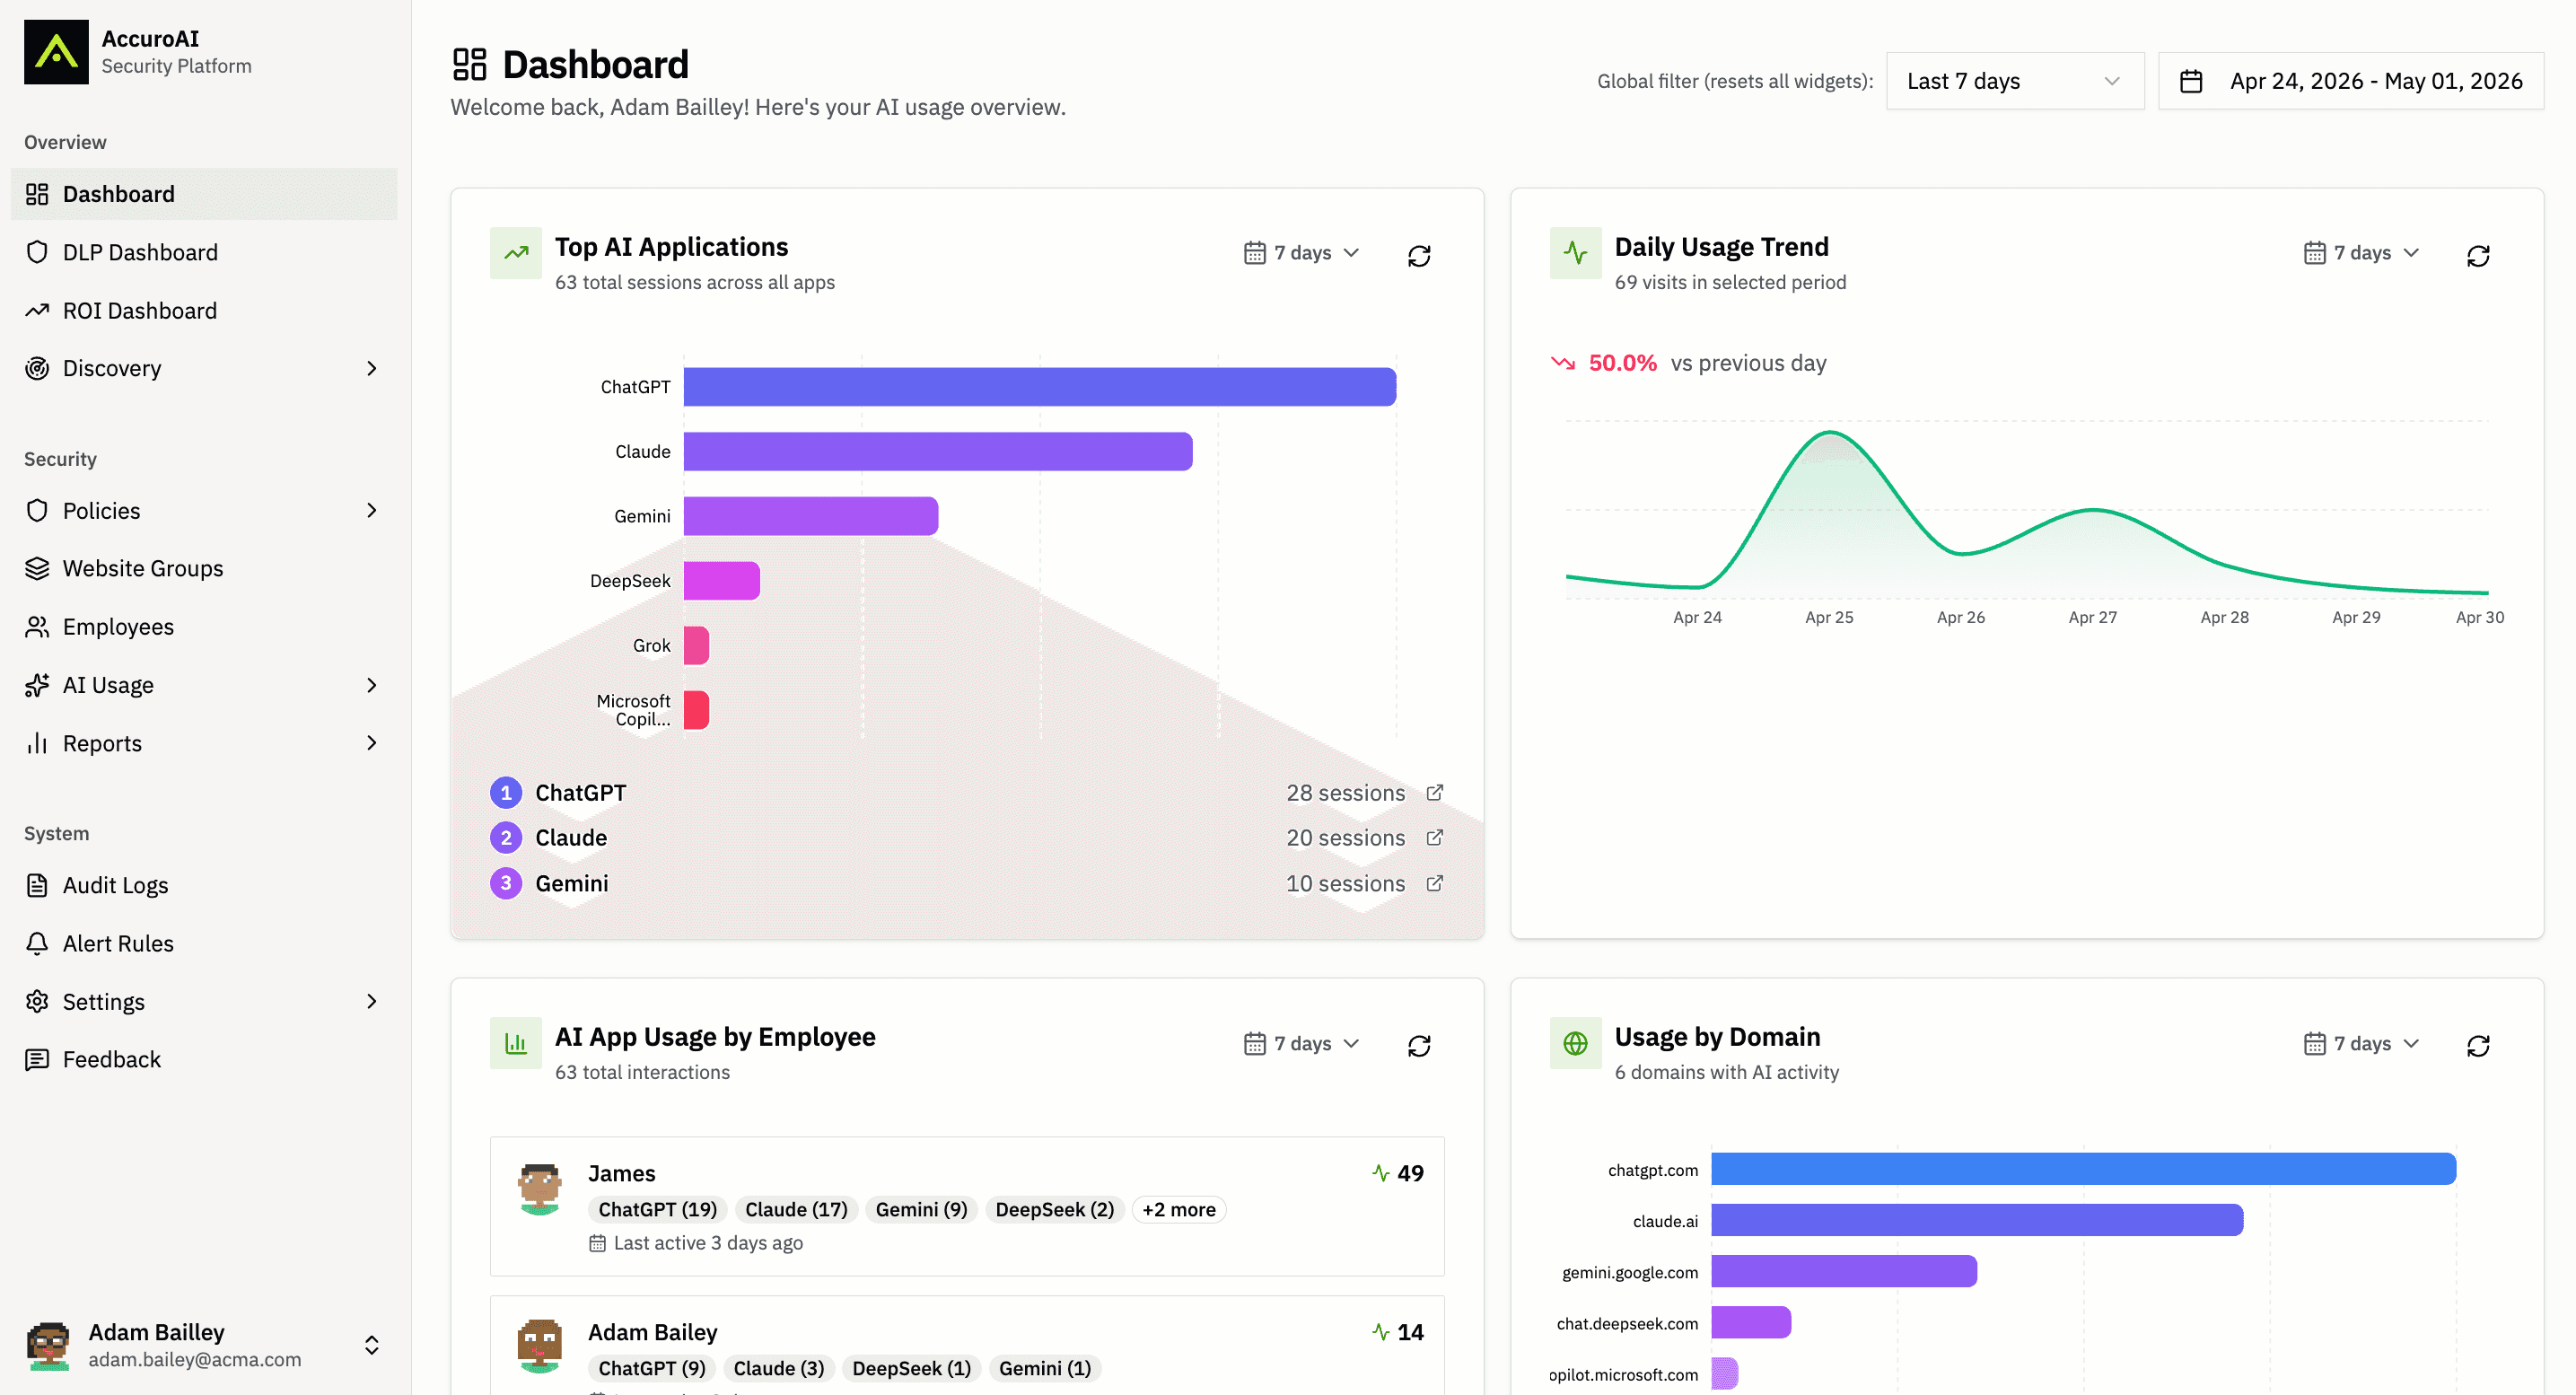Viewport: 2576px width, 1395px height.
Task: Click the ChatGPT bar in applications chart
Action: click(1040, 387)
